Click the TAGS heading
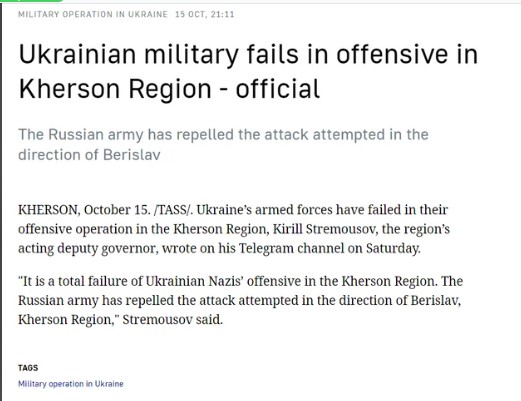The image size is (521, 401). coord(28,368)
